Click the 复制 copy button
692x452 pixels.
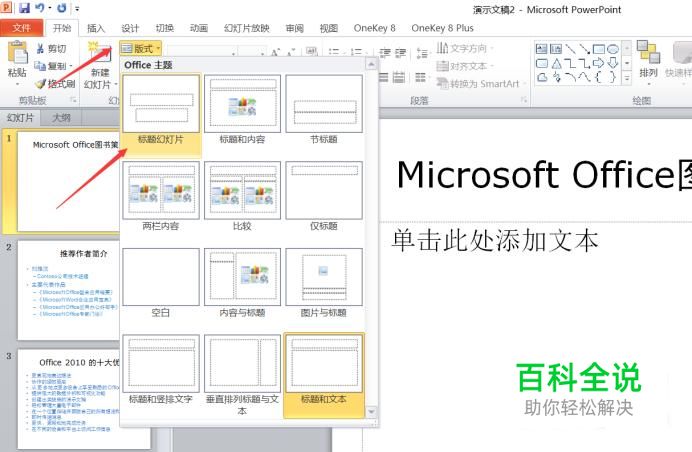53,66
